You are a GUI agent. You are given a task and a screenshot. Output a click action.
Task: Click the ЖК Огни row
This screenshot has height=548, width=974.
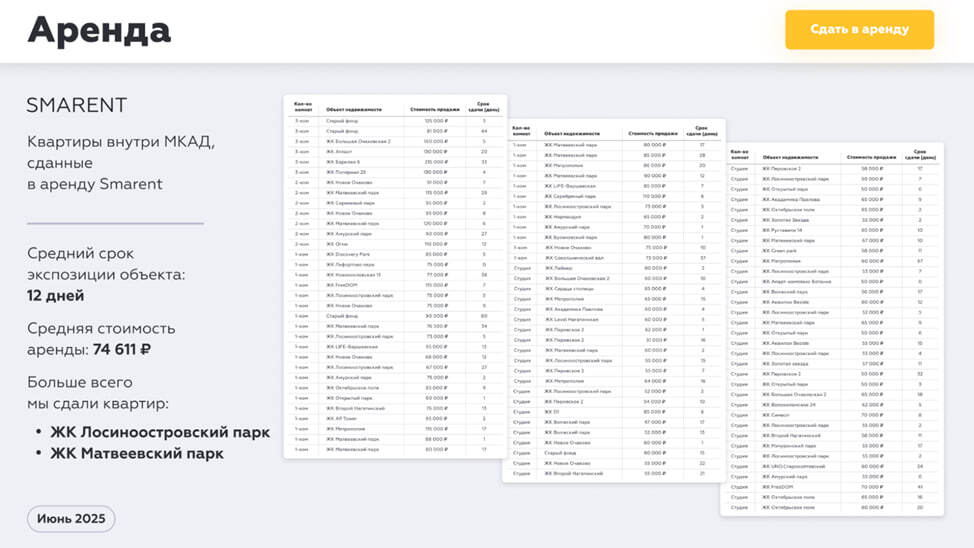pos(395,244)
